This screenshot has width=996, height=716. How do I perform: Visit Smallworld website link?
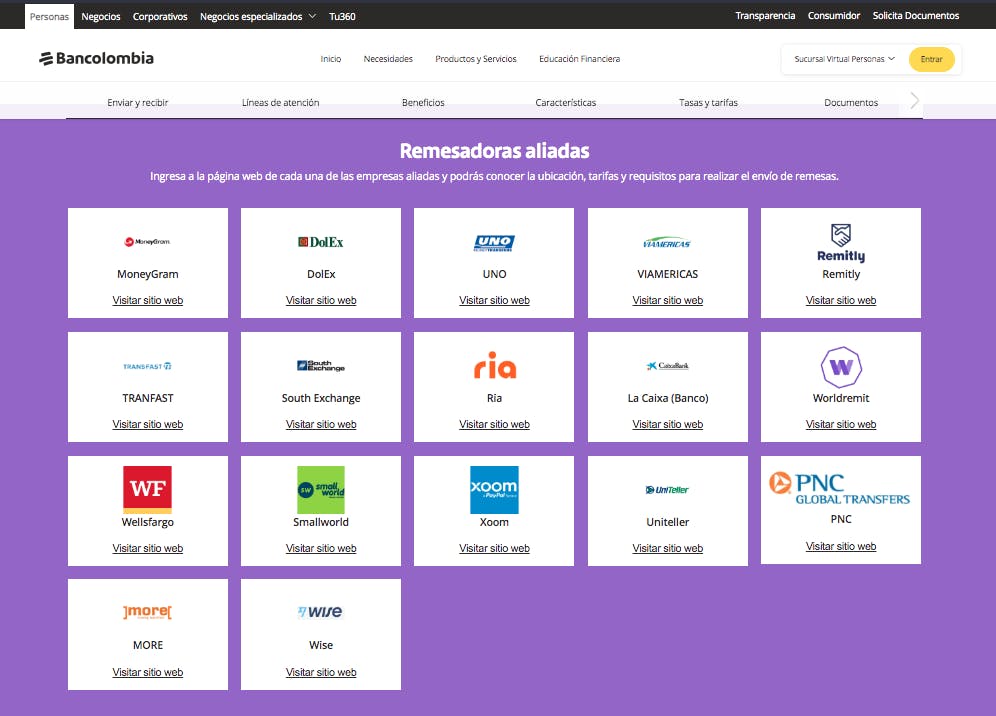[x=321, y=548]
